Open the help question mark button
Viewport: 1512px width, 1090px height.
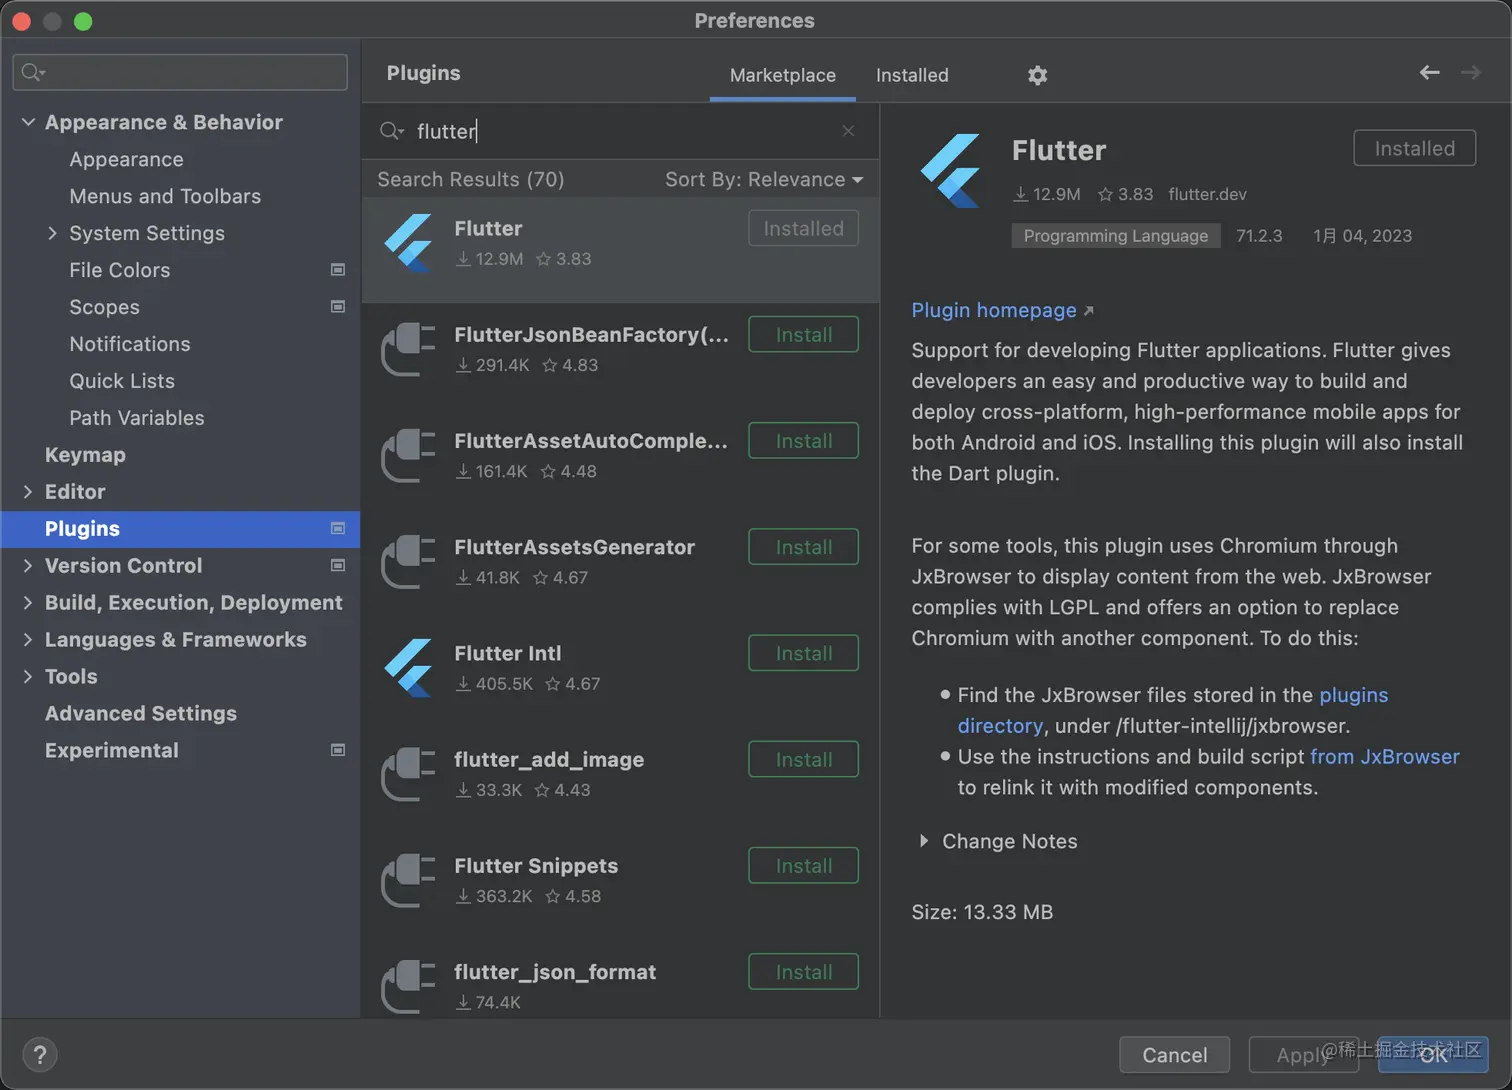coord(39,1054)
